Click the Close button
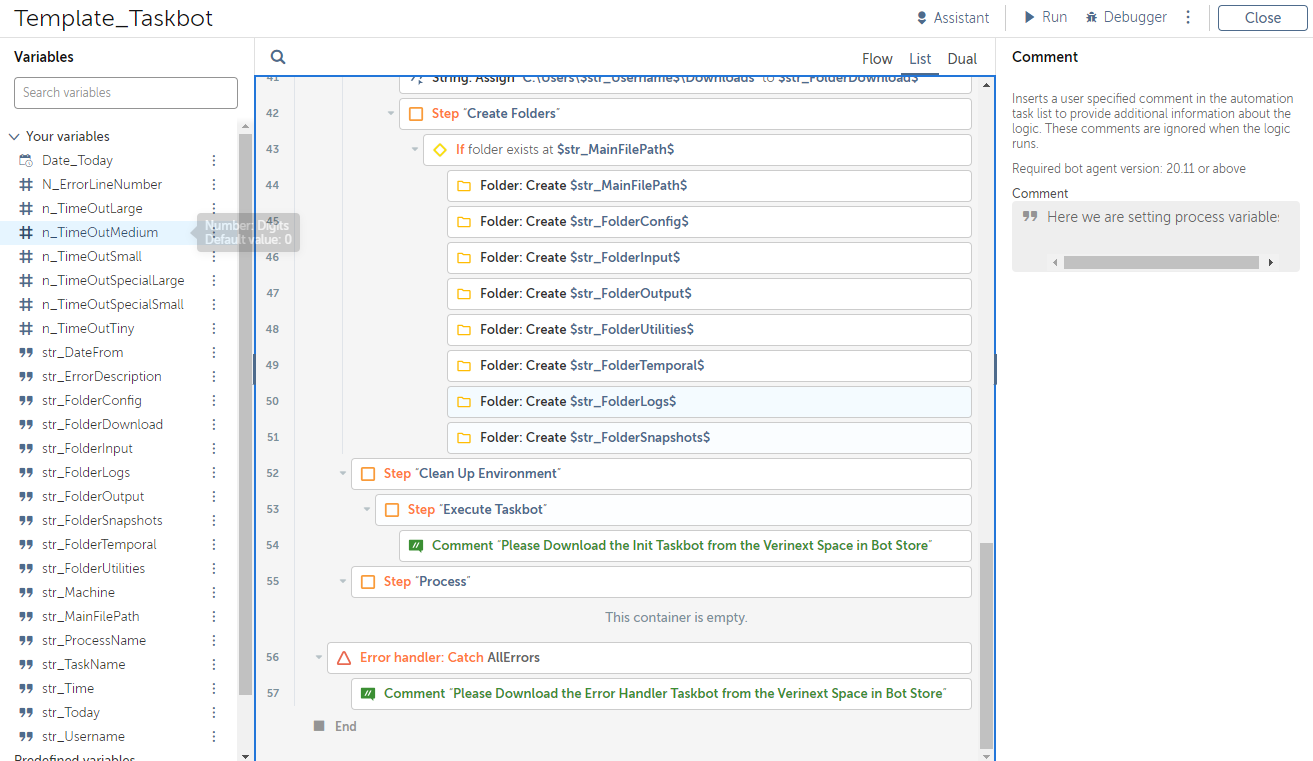This screenshot has height=761, width=1313. (x=1262, y=18)
